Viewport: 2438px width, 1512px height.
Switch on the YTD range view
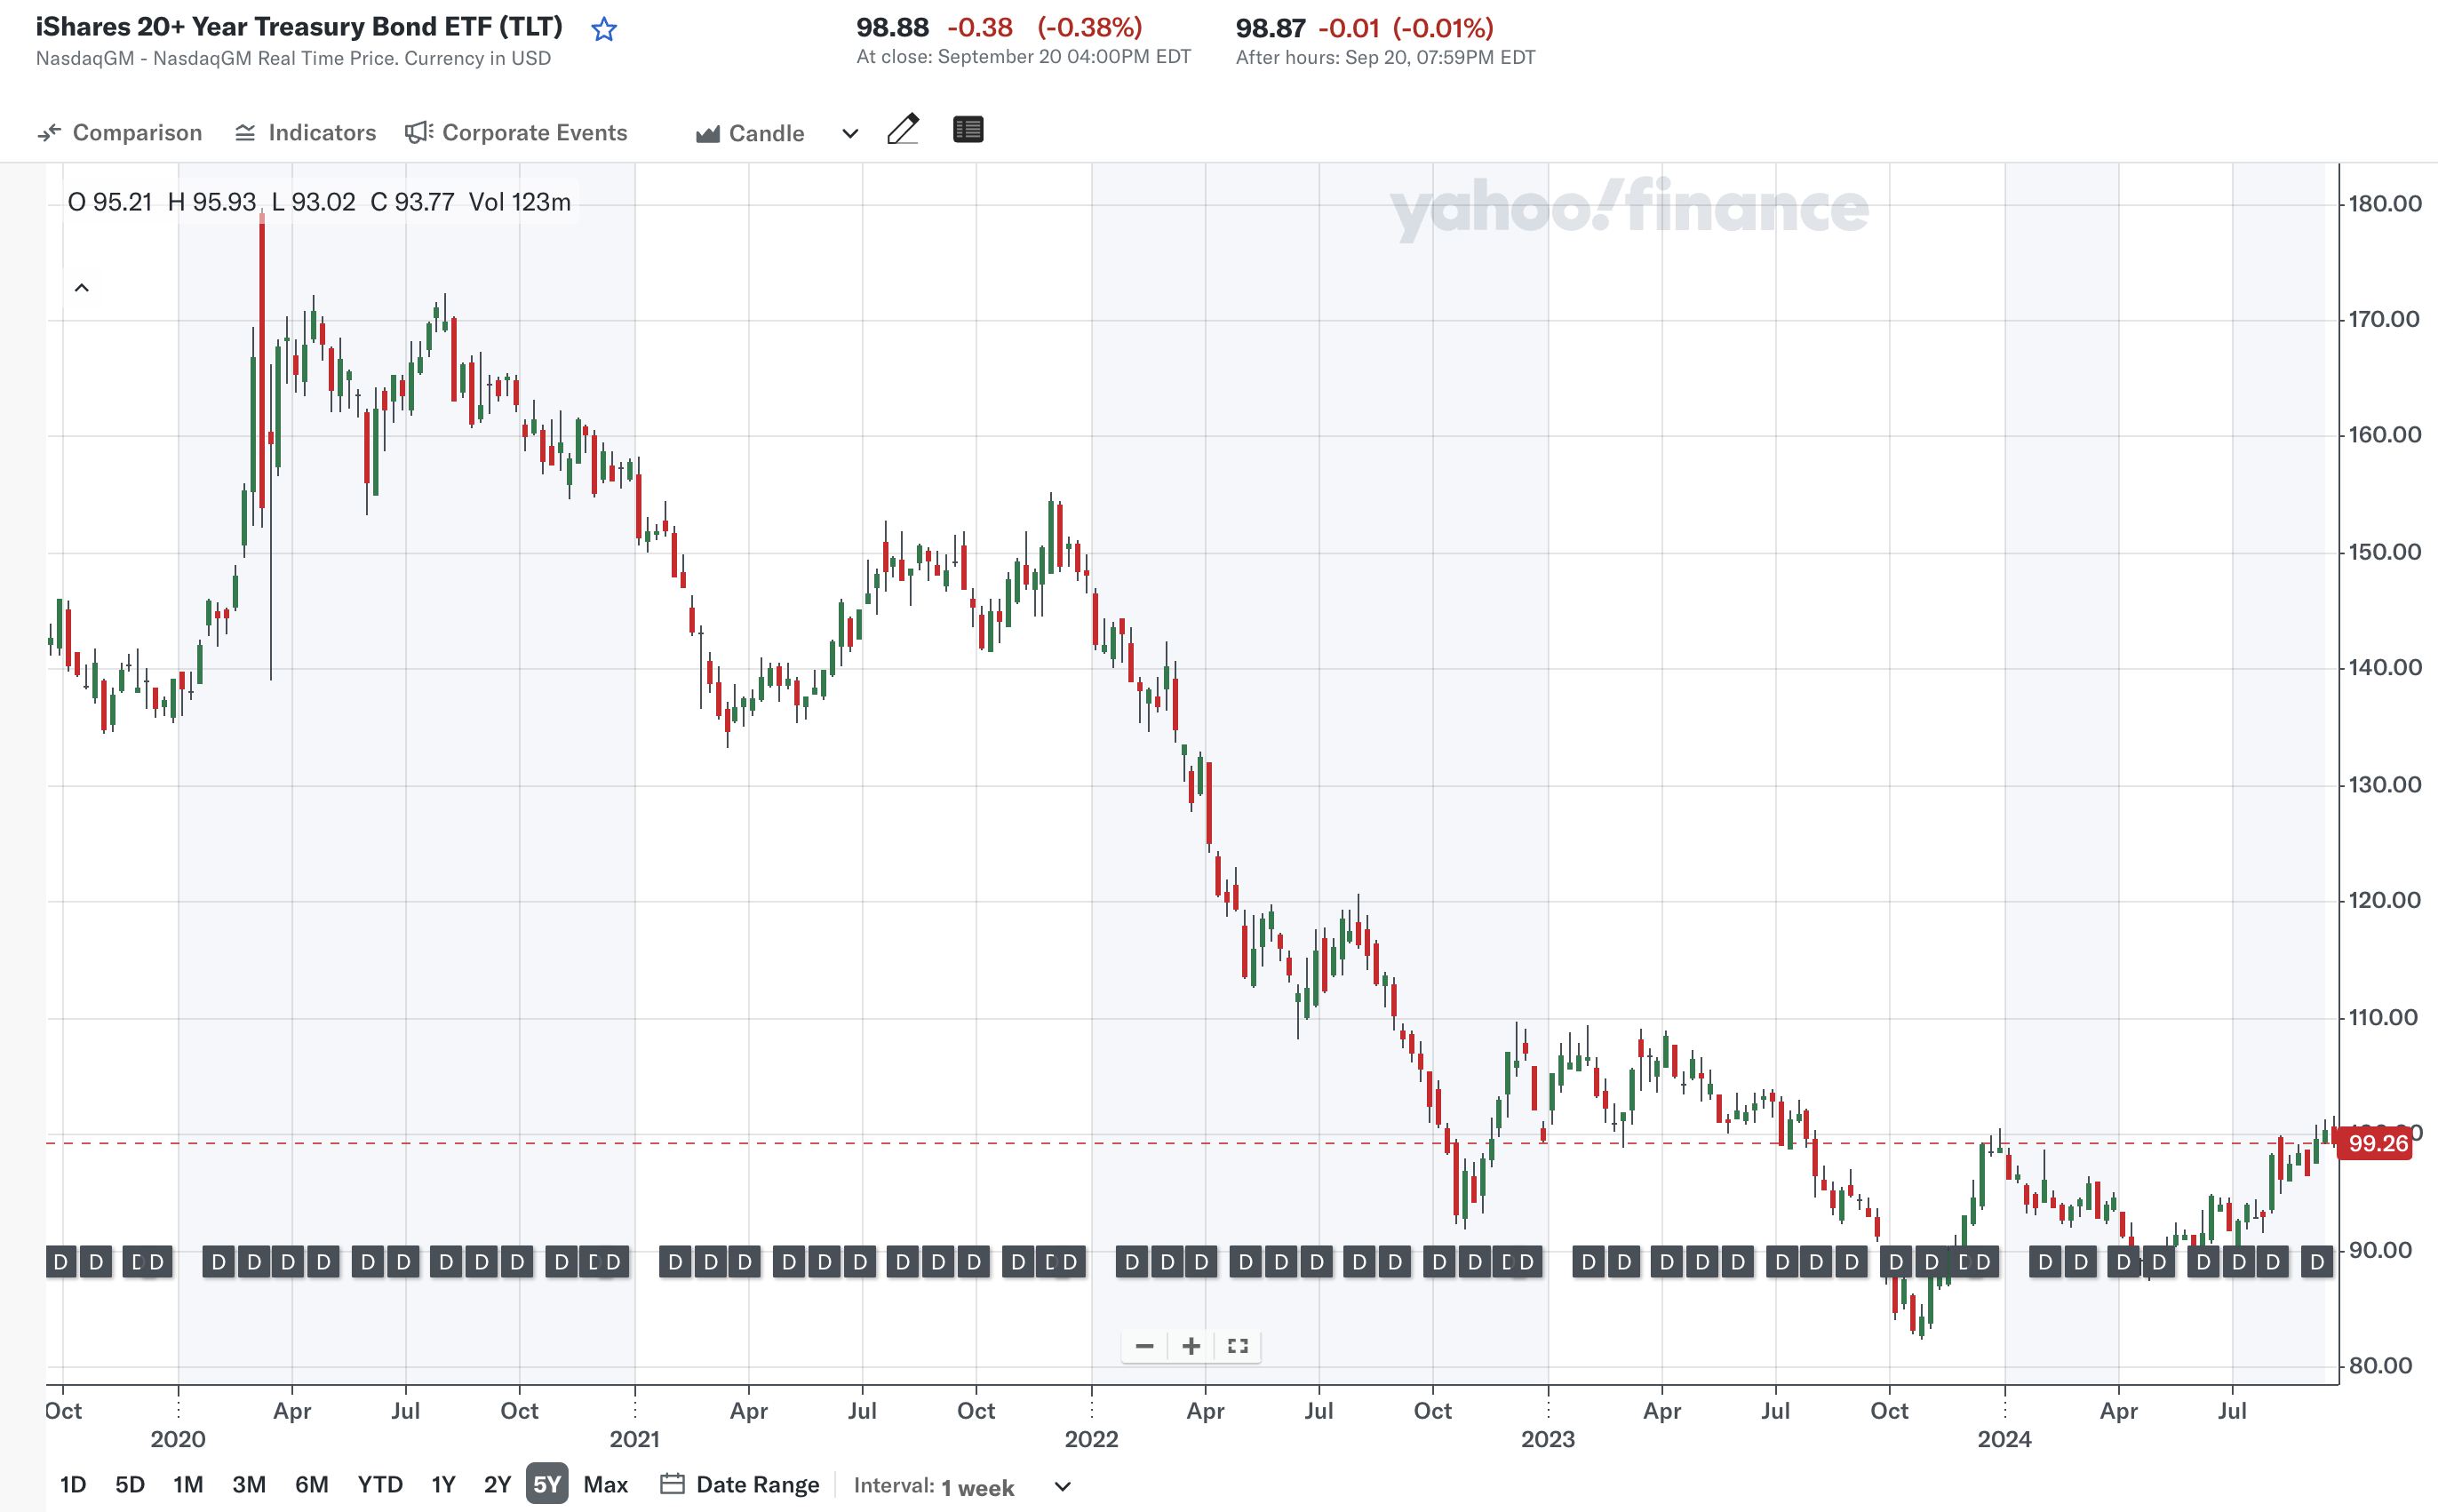(380, 1485)
